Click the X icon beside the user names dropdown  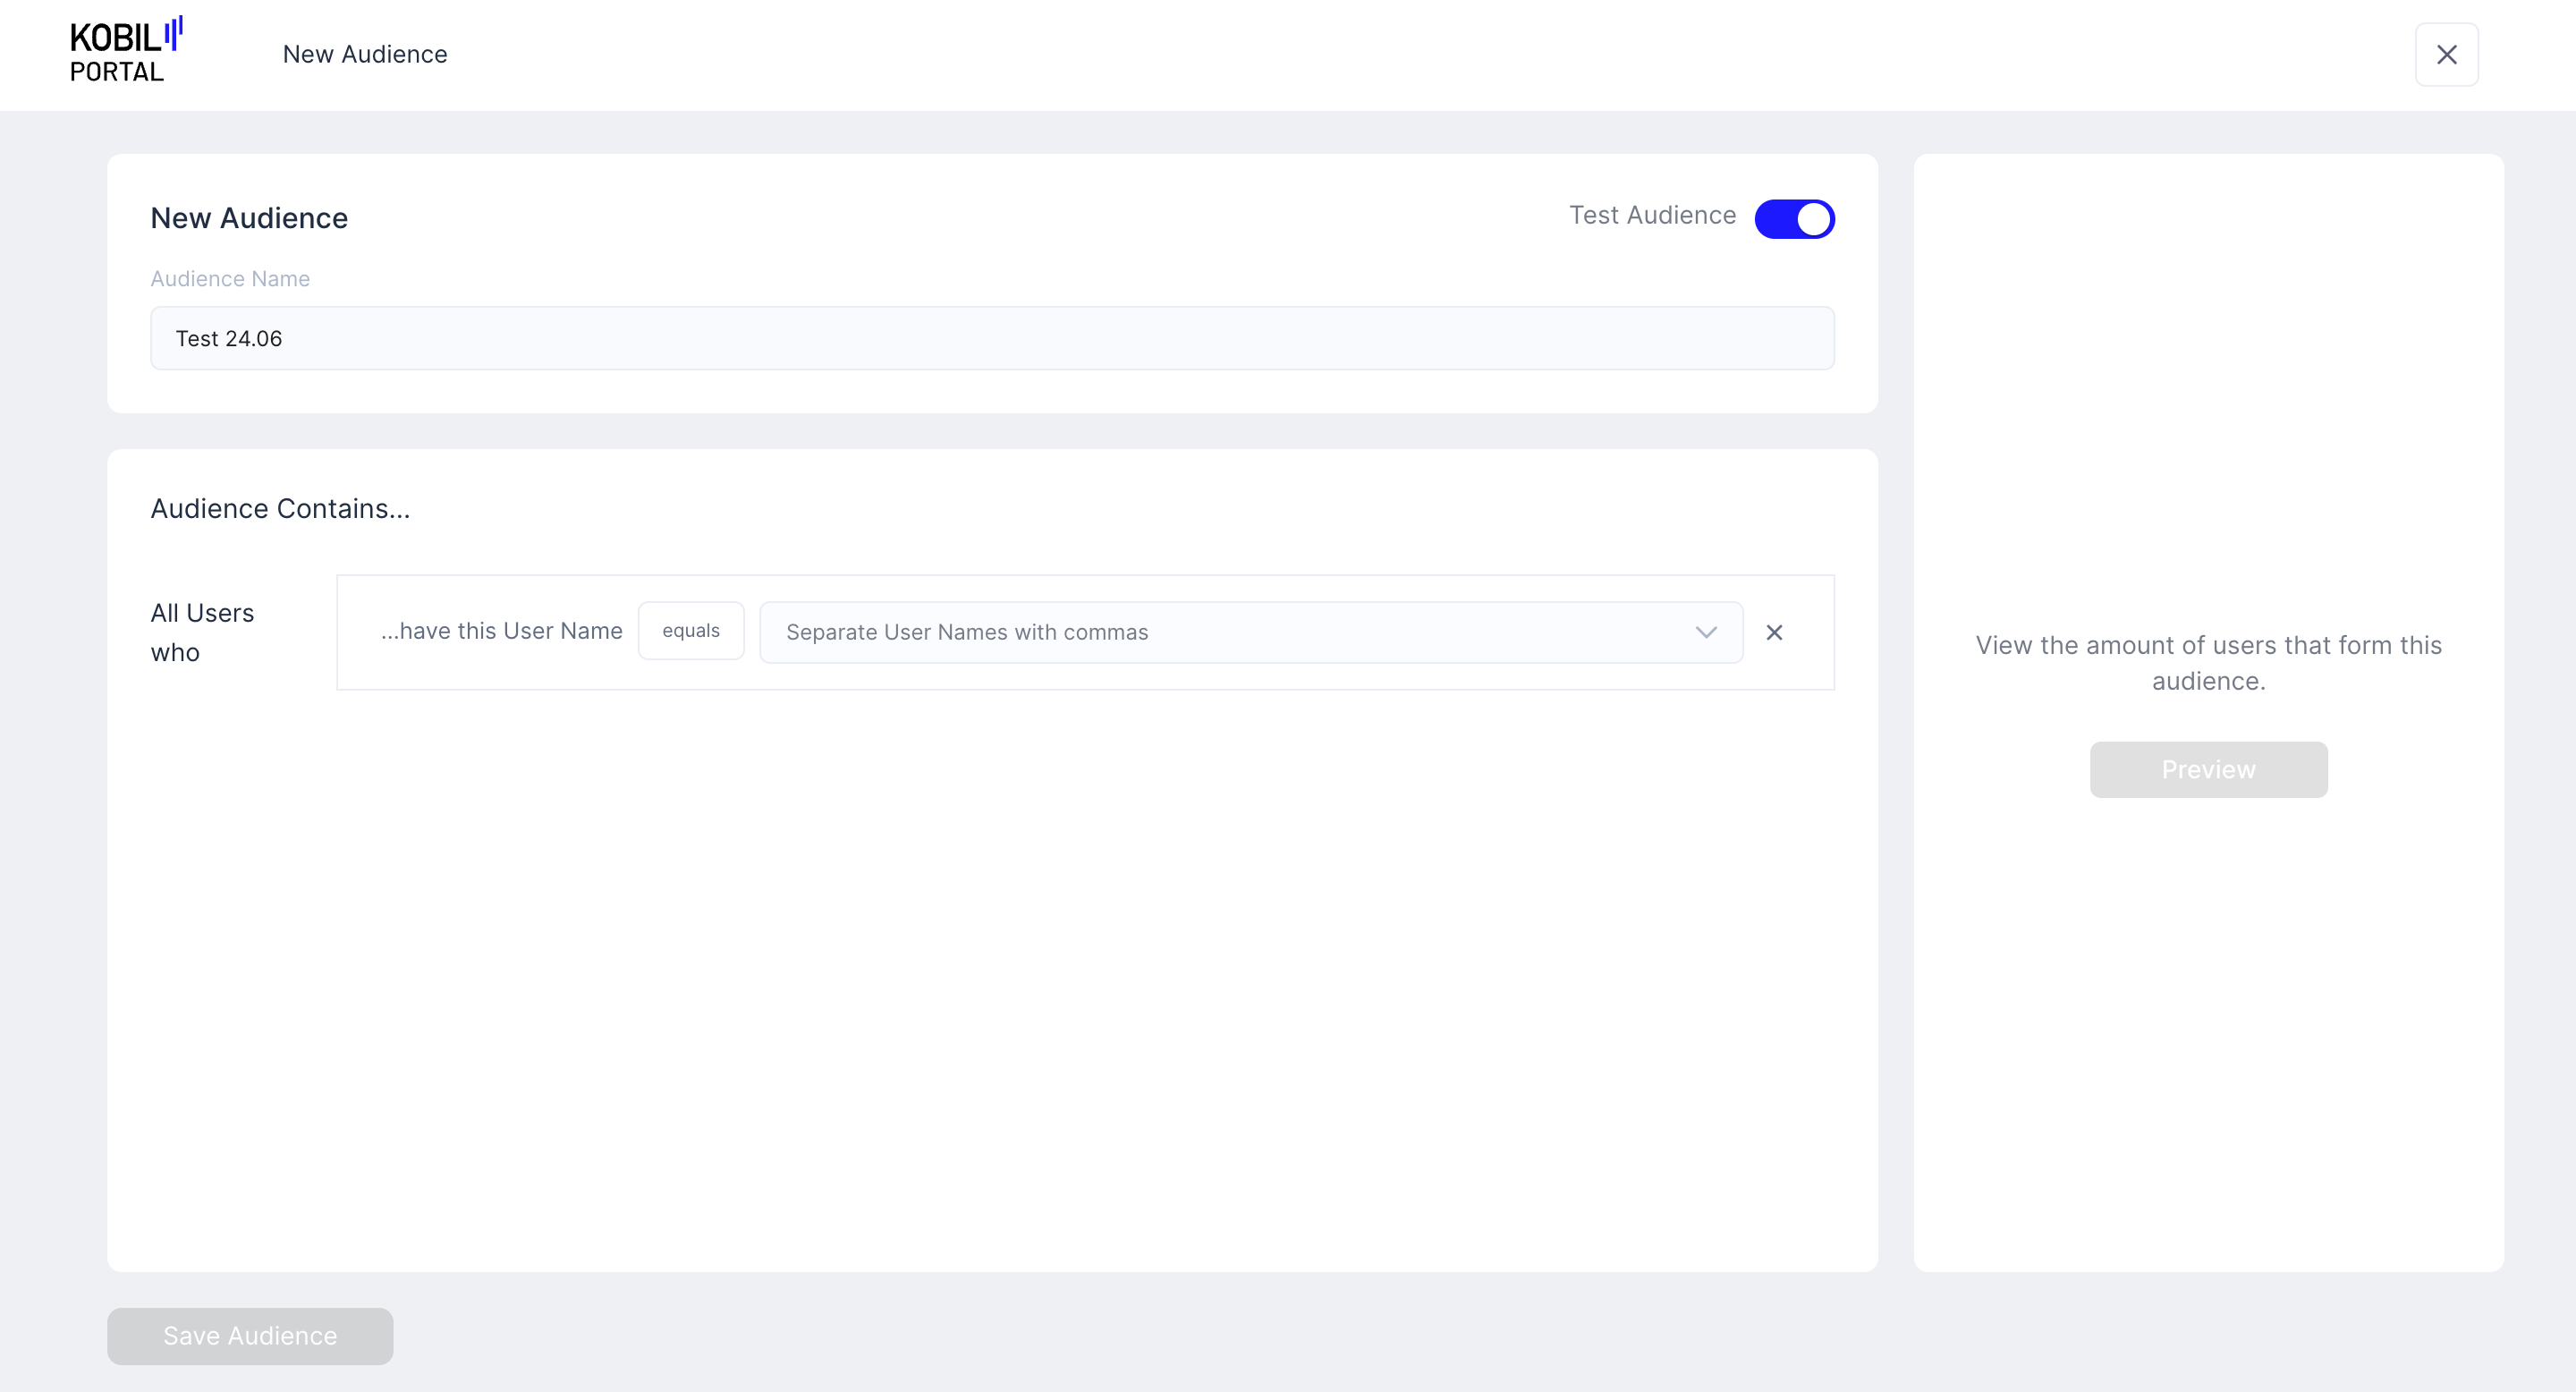click(x=1775, y=632)
